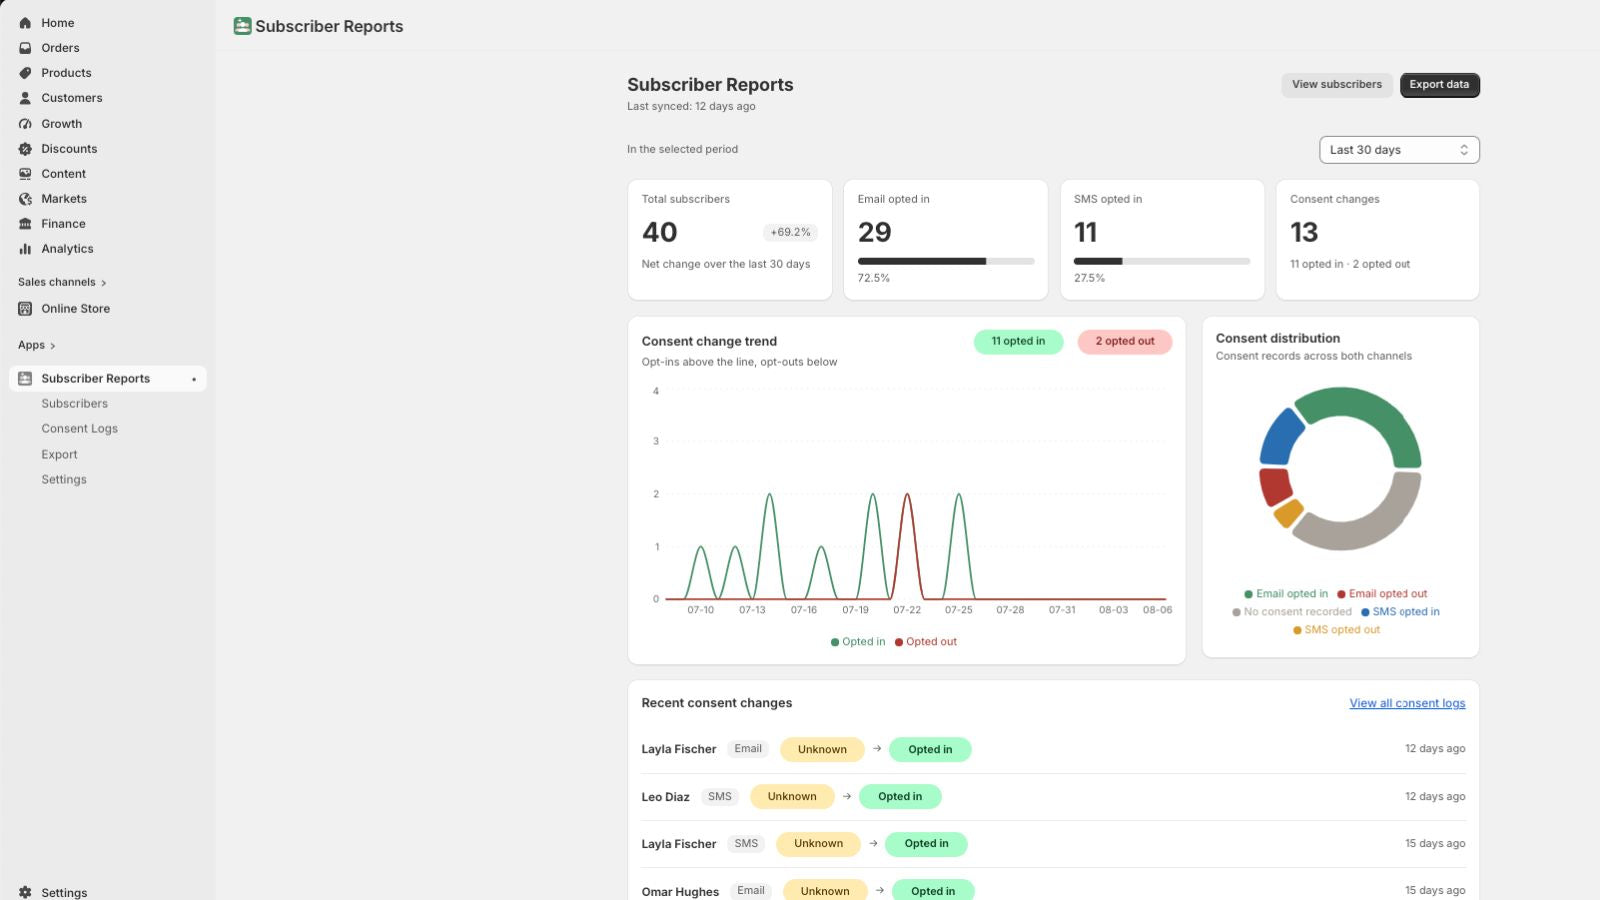Toggle the Opted out chart legend series
This screenshot has height=900, width=1600.
coord(926,642)
